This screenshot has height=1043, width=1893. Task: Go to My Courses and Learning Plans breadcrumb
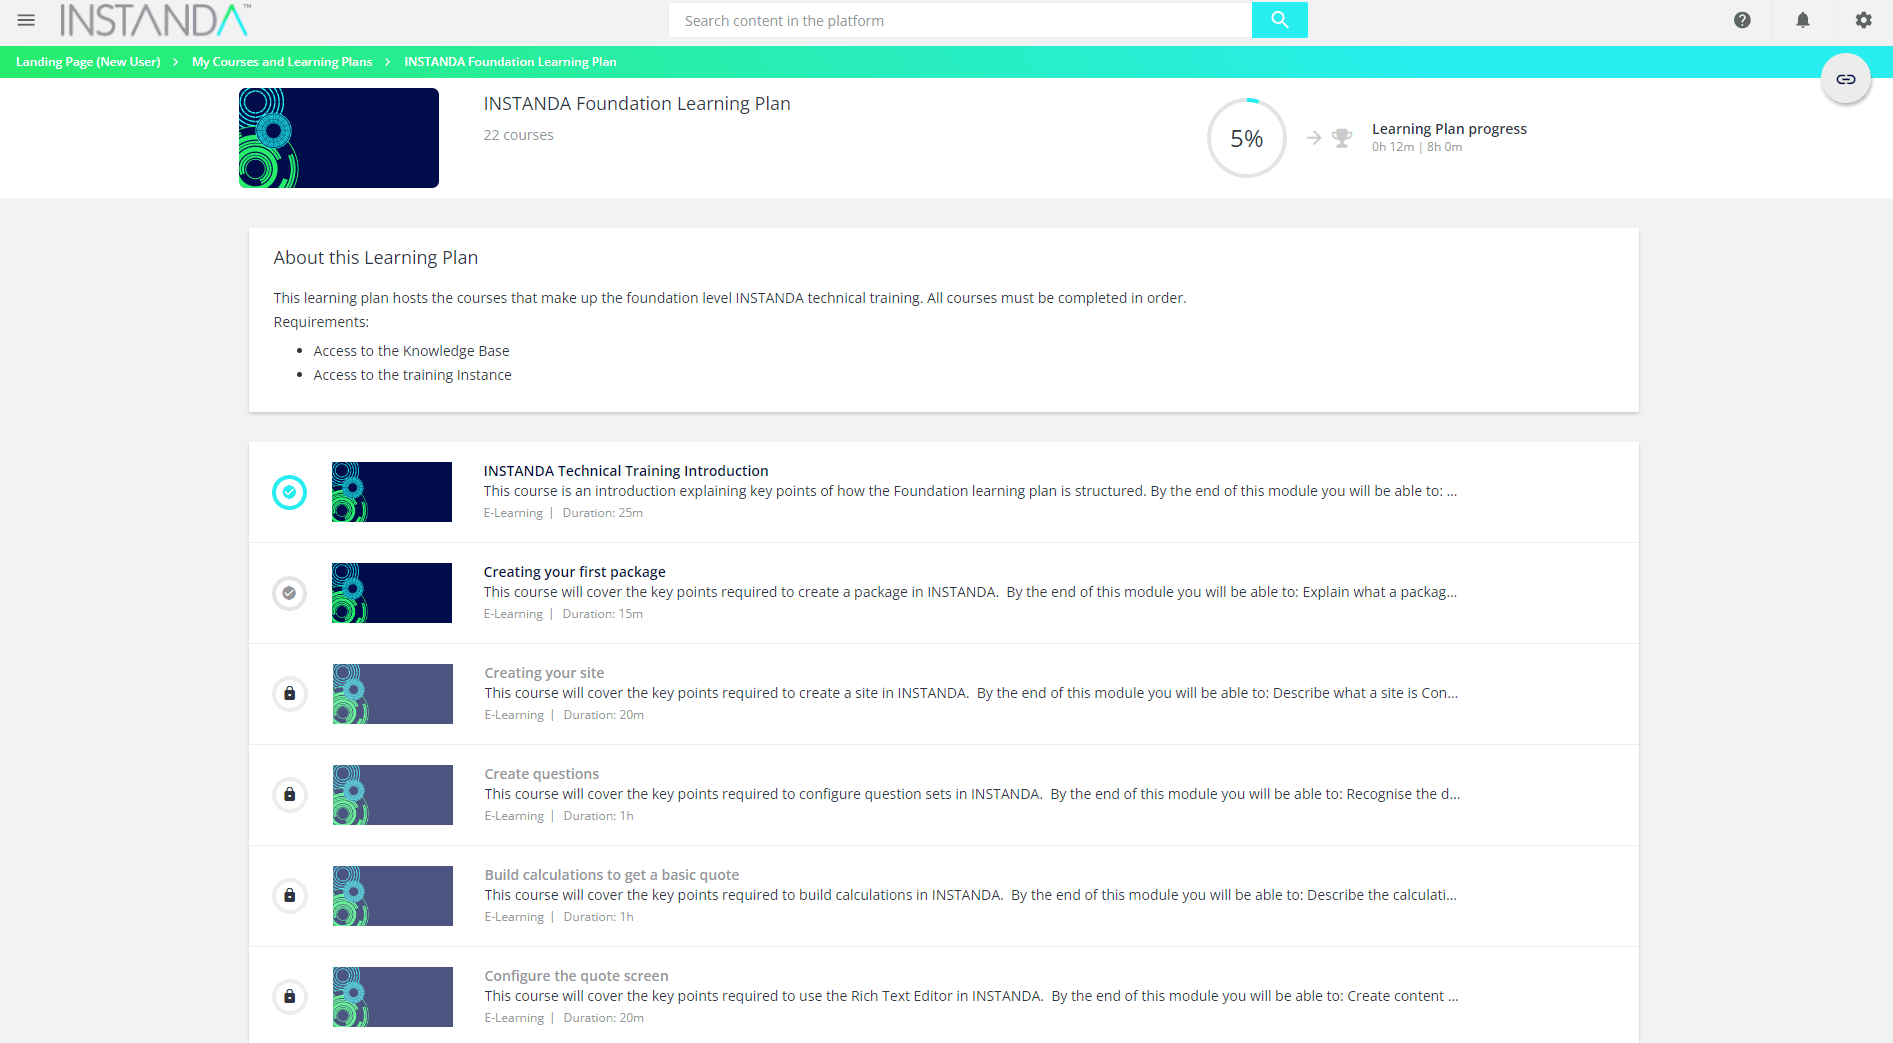[x=282, y=62]
